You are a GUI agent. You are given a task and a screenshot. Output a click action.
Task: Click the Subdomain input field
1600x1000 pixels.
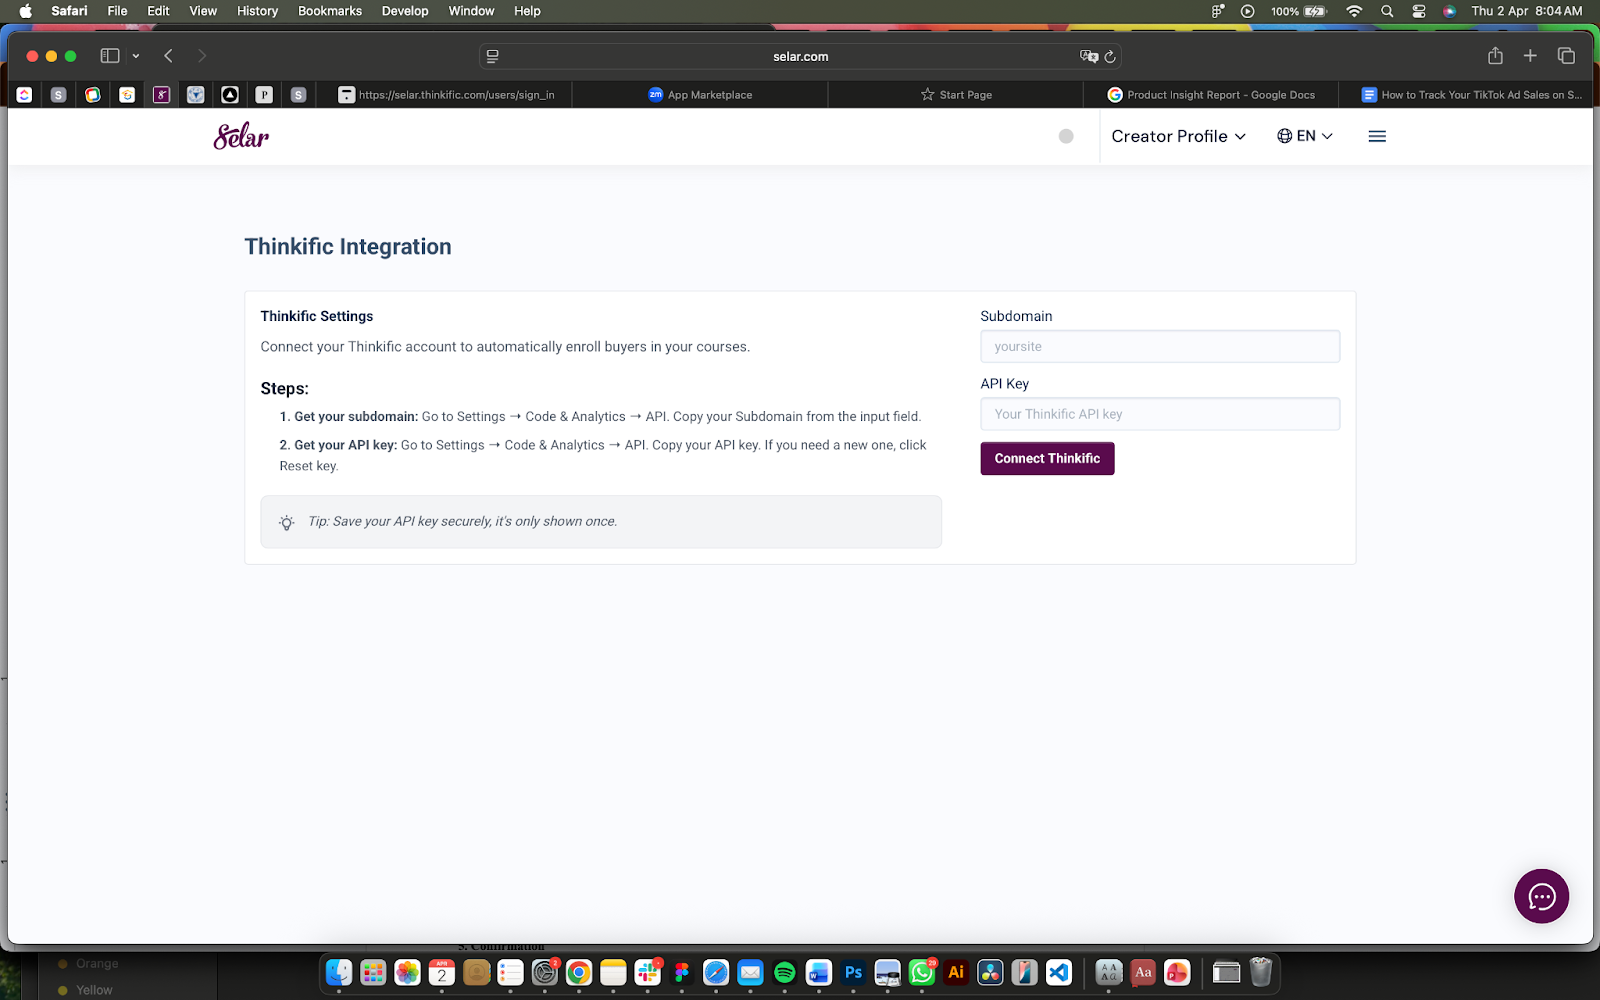point(1160,347)
